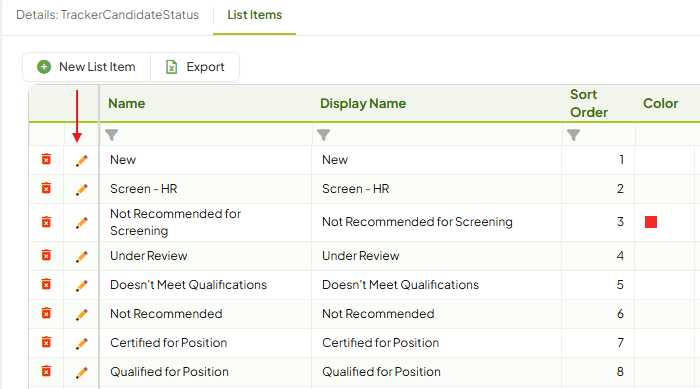Sort by Name column header
This screenshot has height=389, width=700.
click(x=127, y=104)
